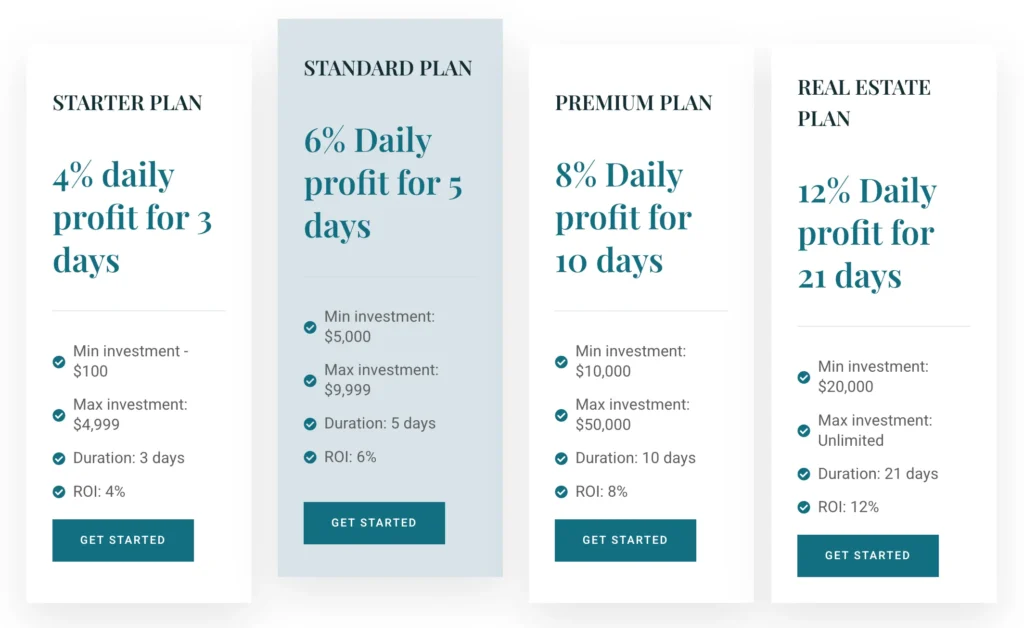The height and width of the screenshot is (628, 1024).
Task: Click the Standard Plan heading
Action: point(388,69)
